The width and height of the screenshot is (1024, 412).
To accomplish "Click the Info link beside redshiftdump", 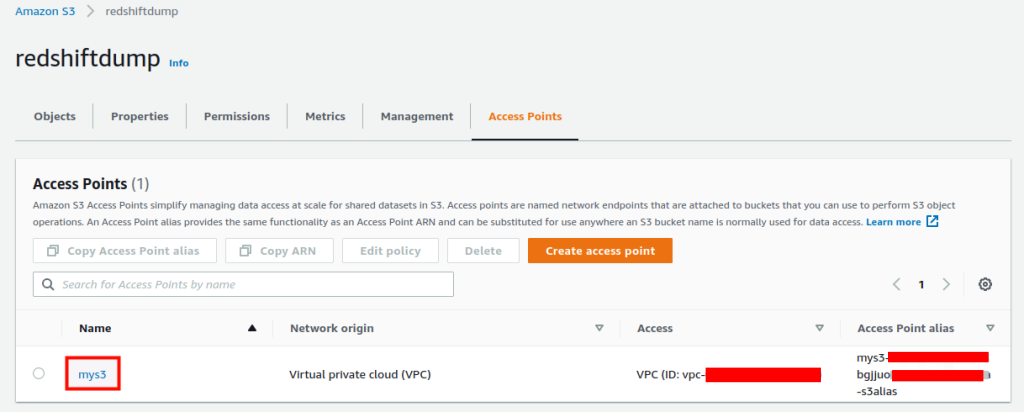I will pos(178,63).
